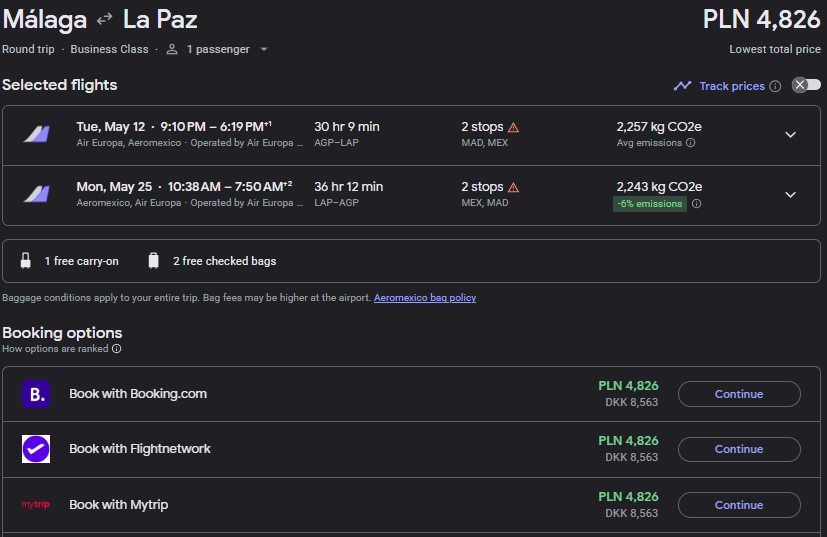Click the Air Europa logo on May 12 flight
This screenshot has width=827, height=537.
(36, 135)
